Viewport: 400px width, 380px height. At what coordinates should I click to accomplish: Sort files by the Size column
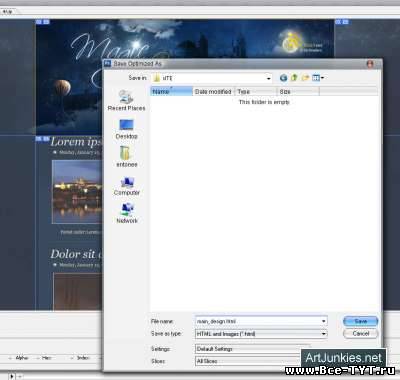click(298, 91)
